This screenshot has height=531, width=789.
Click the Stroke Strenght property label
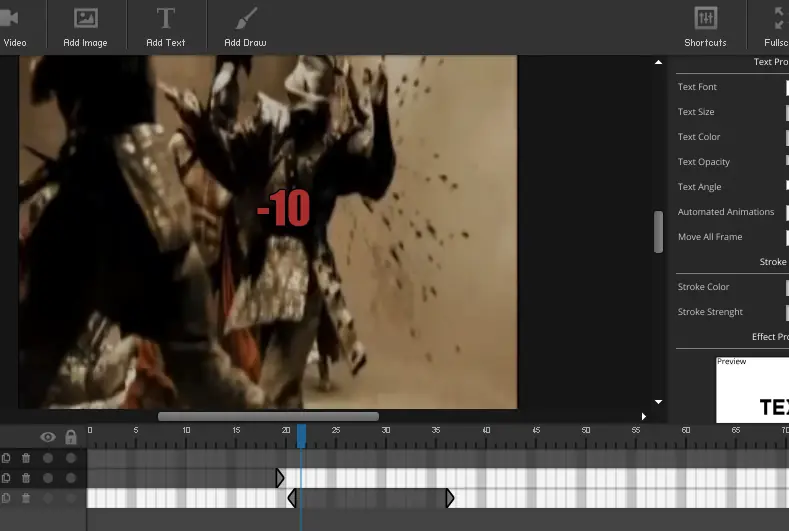click(710, 312)
